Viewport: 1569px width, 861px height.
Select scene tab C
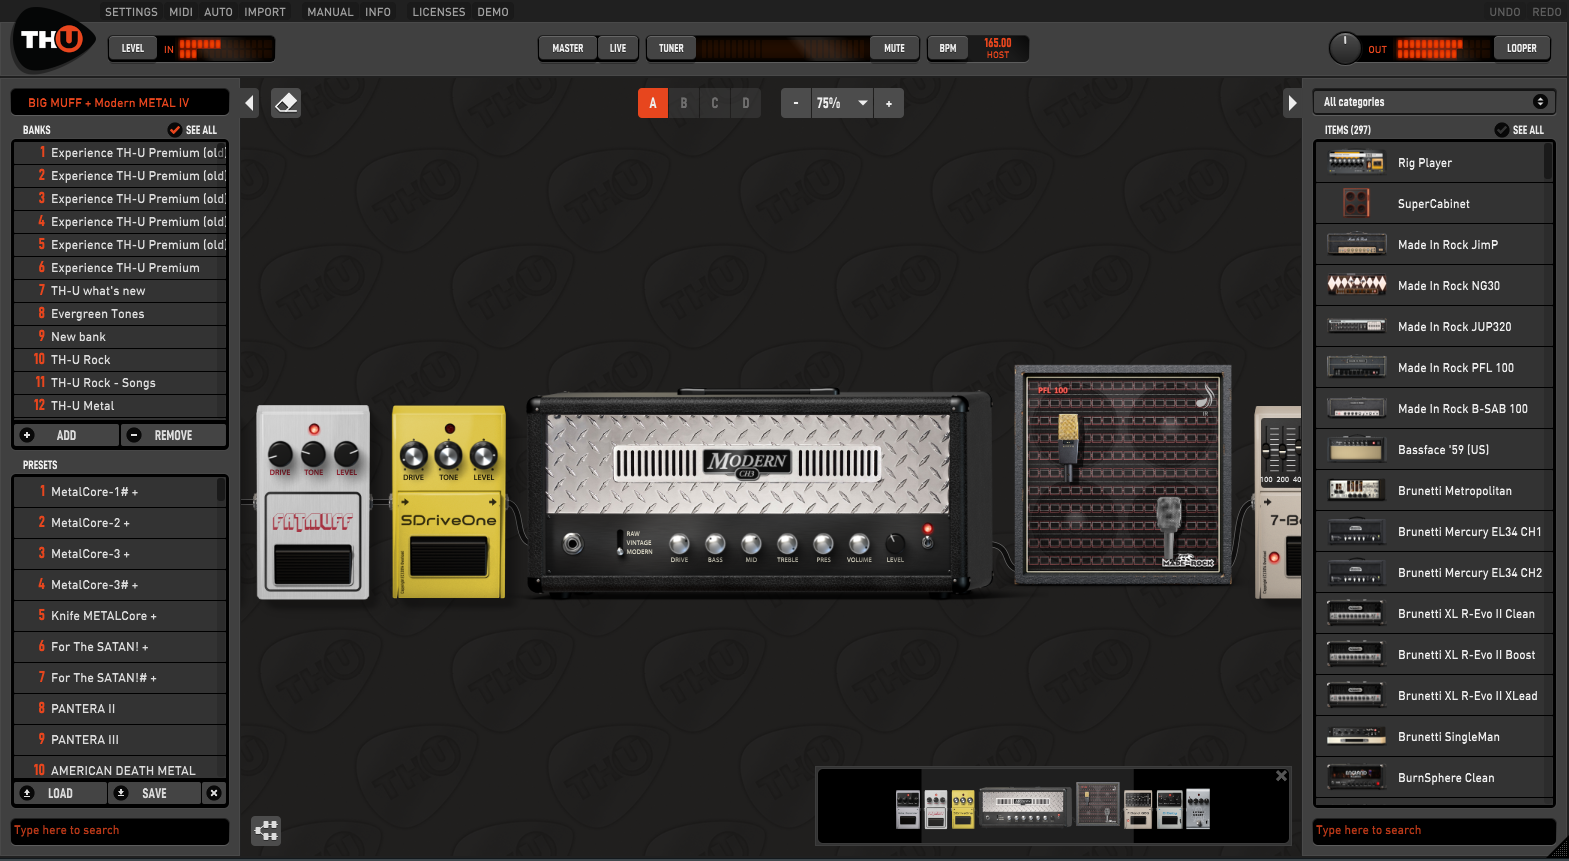tap(715, 103)
